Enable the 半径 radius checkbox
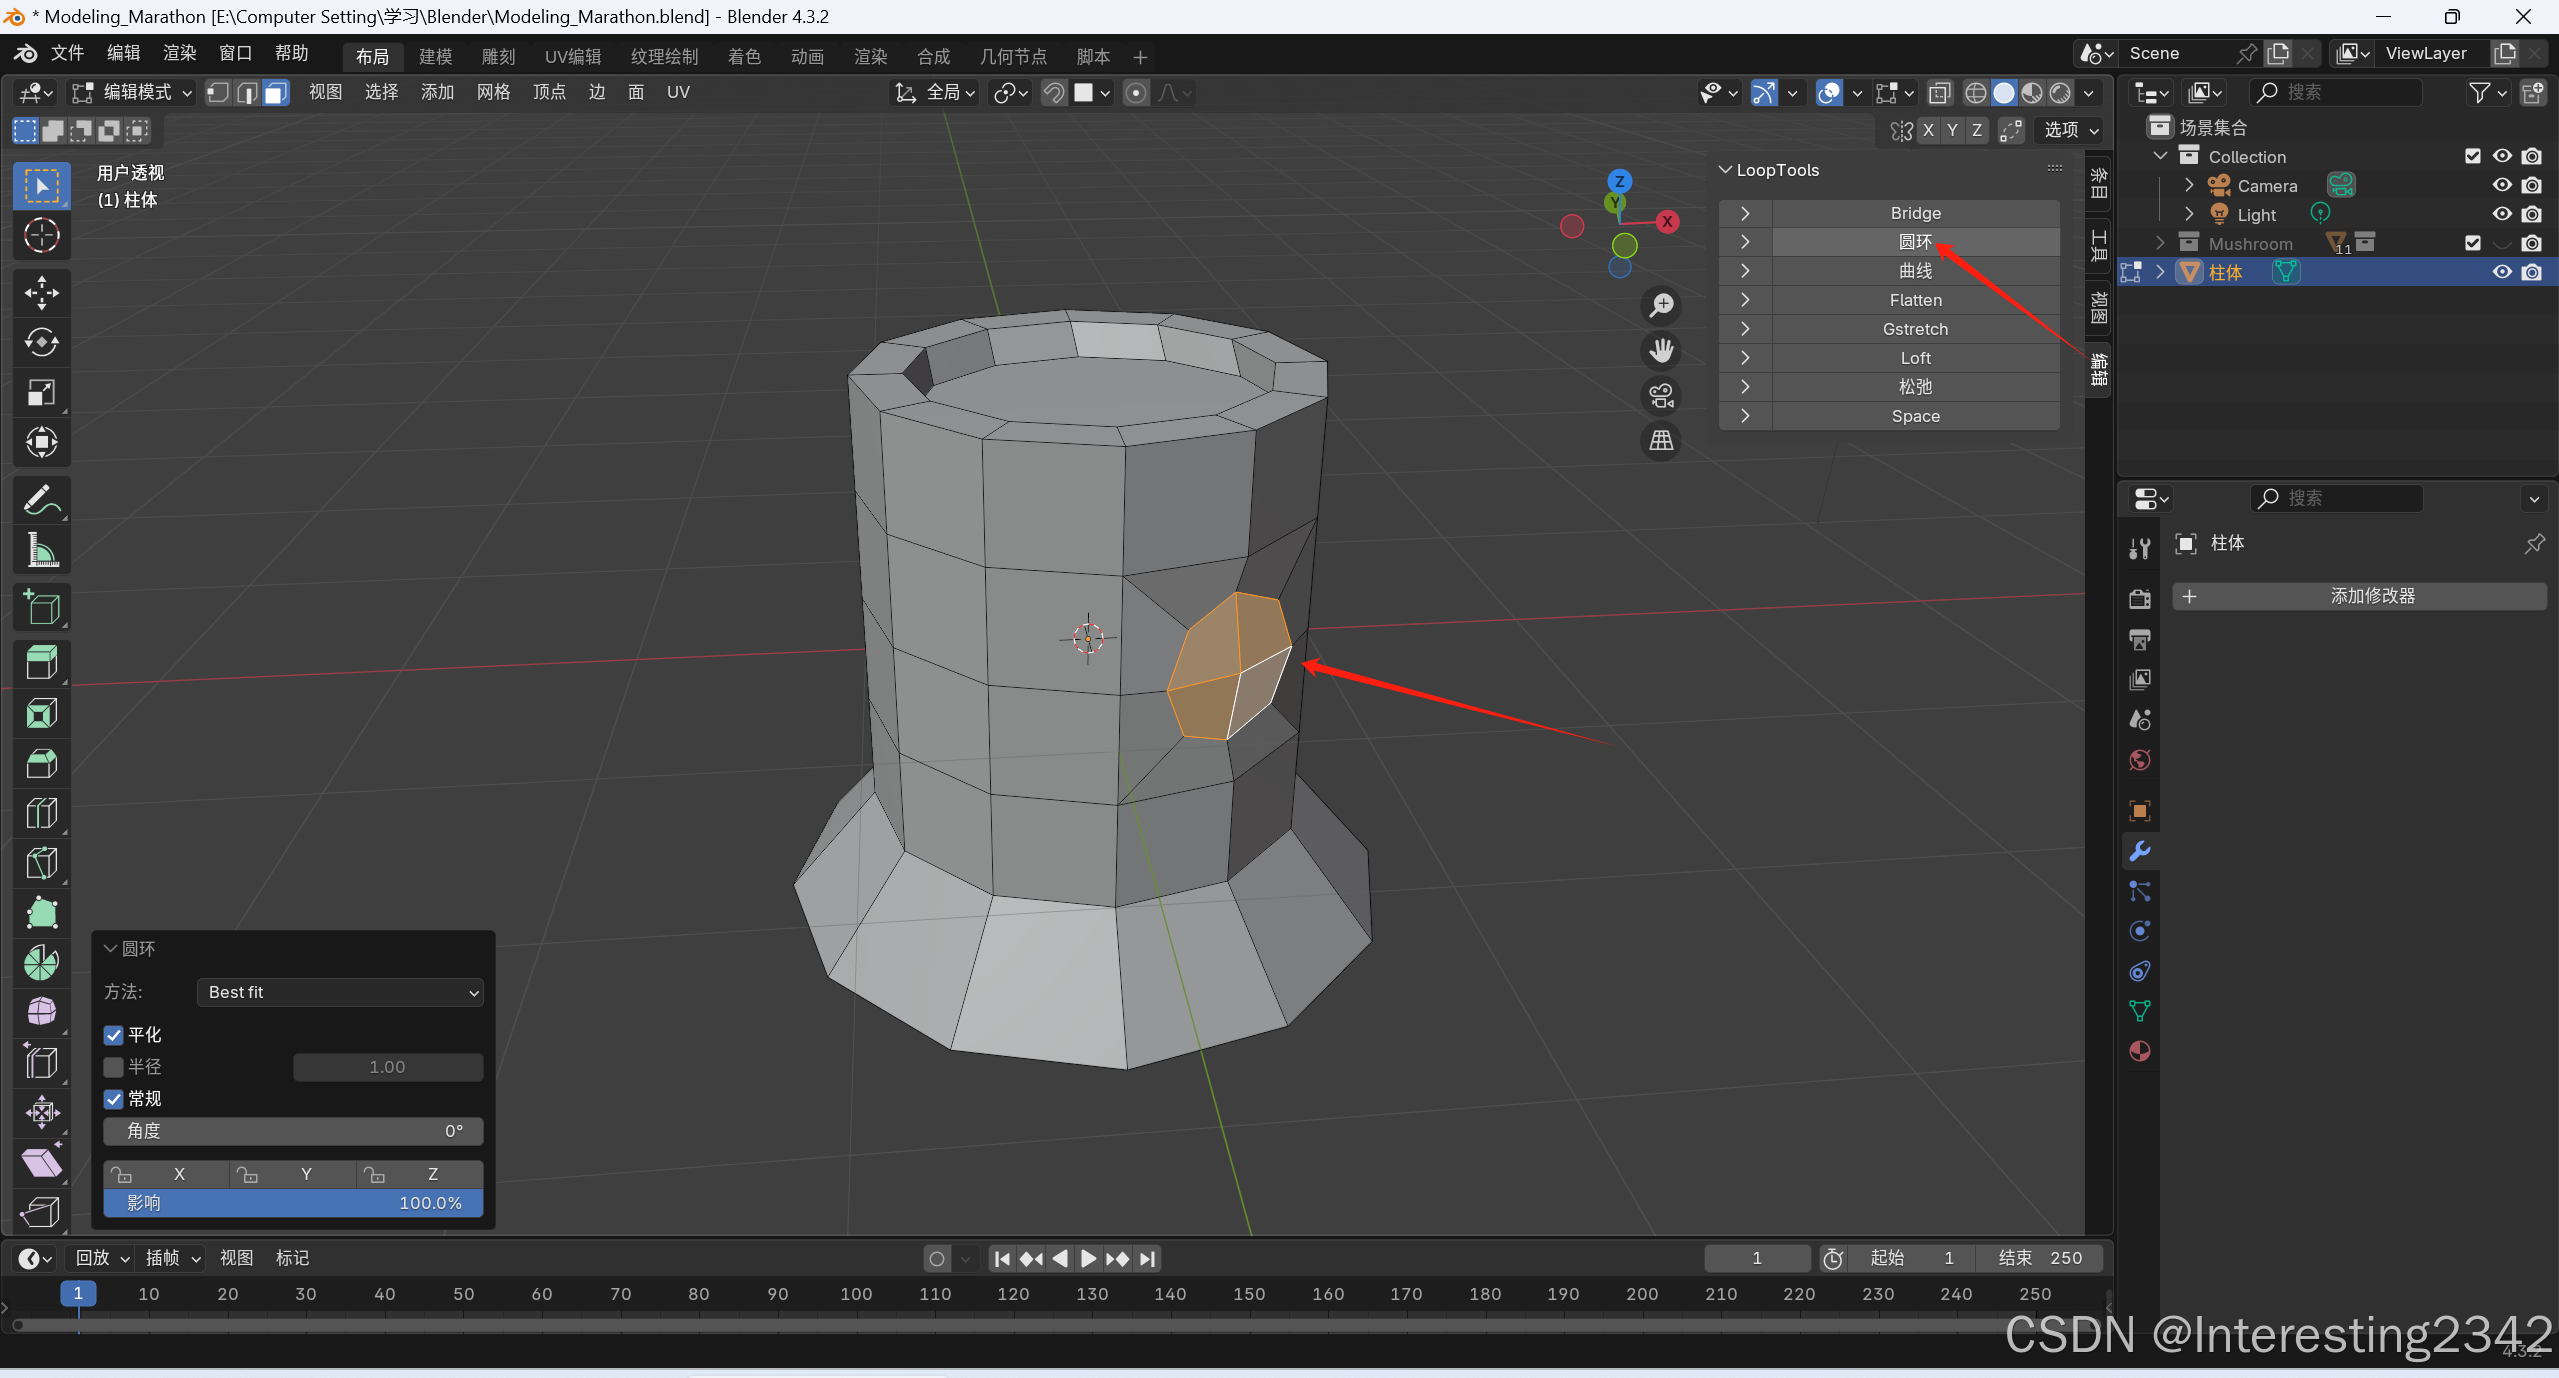 [x=114, y=1067]
